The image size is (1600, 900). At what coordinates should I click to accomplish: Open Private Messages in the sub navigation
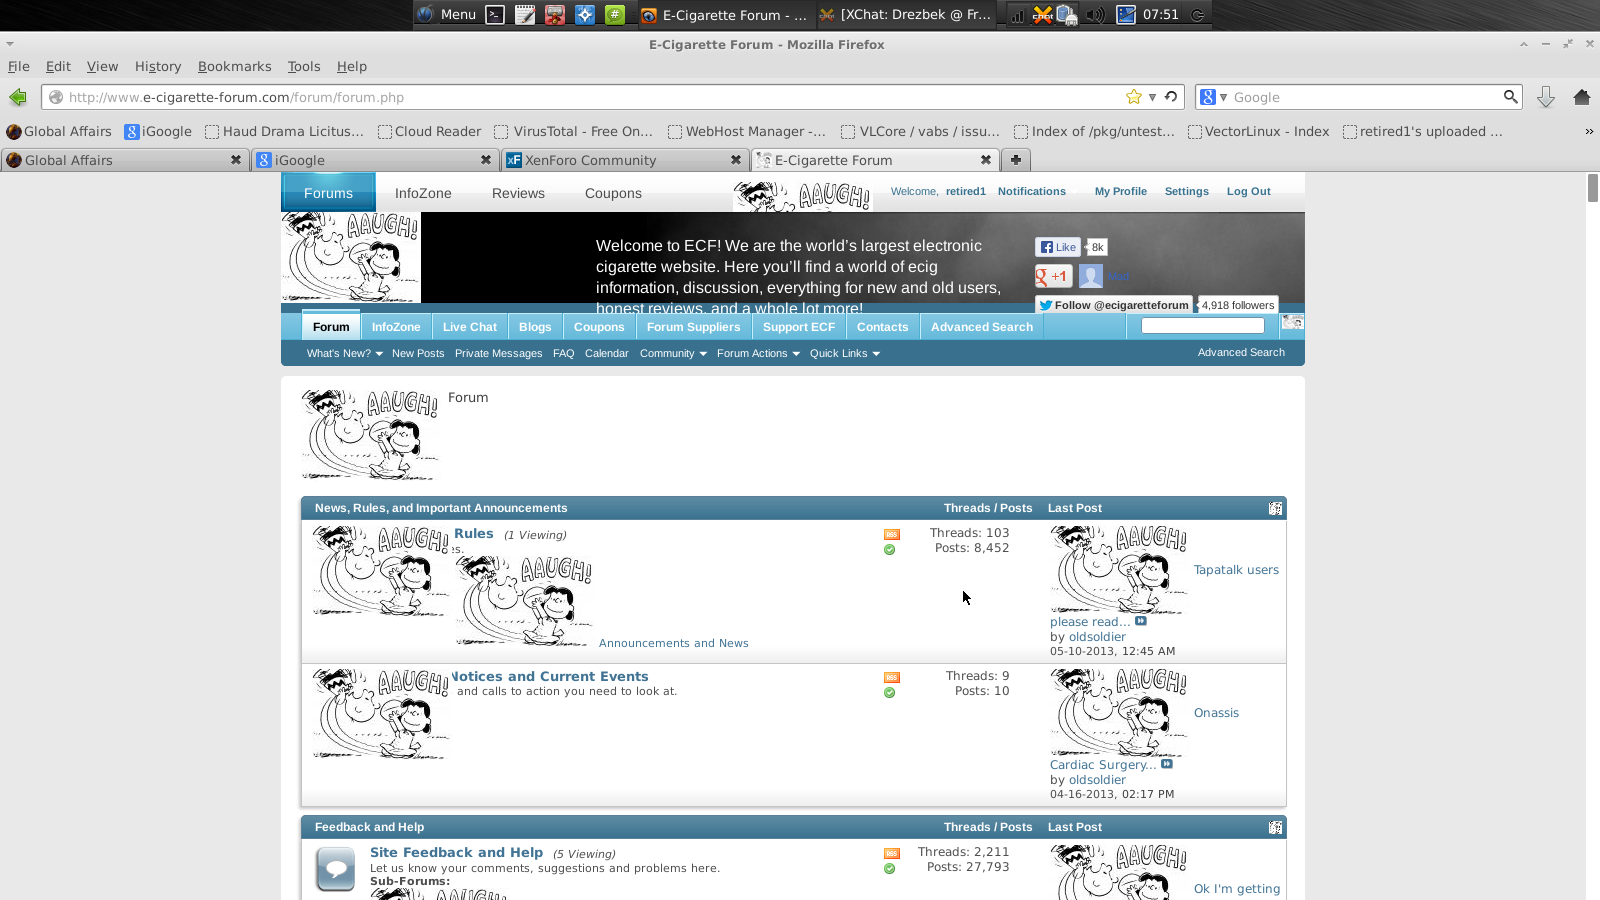point(498,353)
